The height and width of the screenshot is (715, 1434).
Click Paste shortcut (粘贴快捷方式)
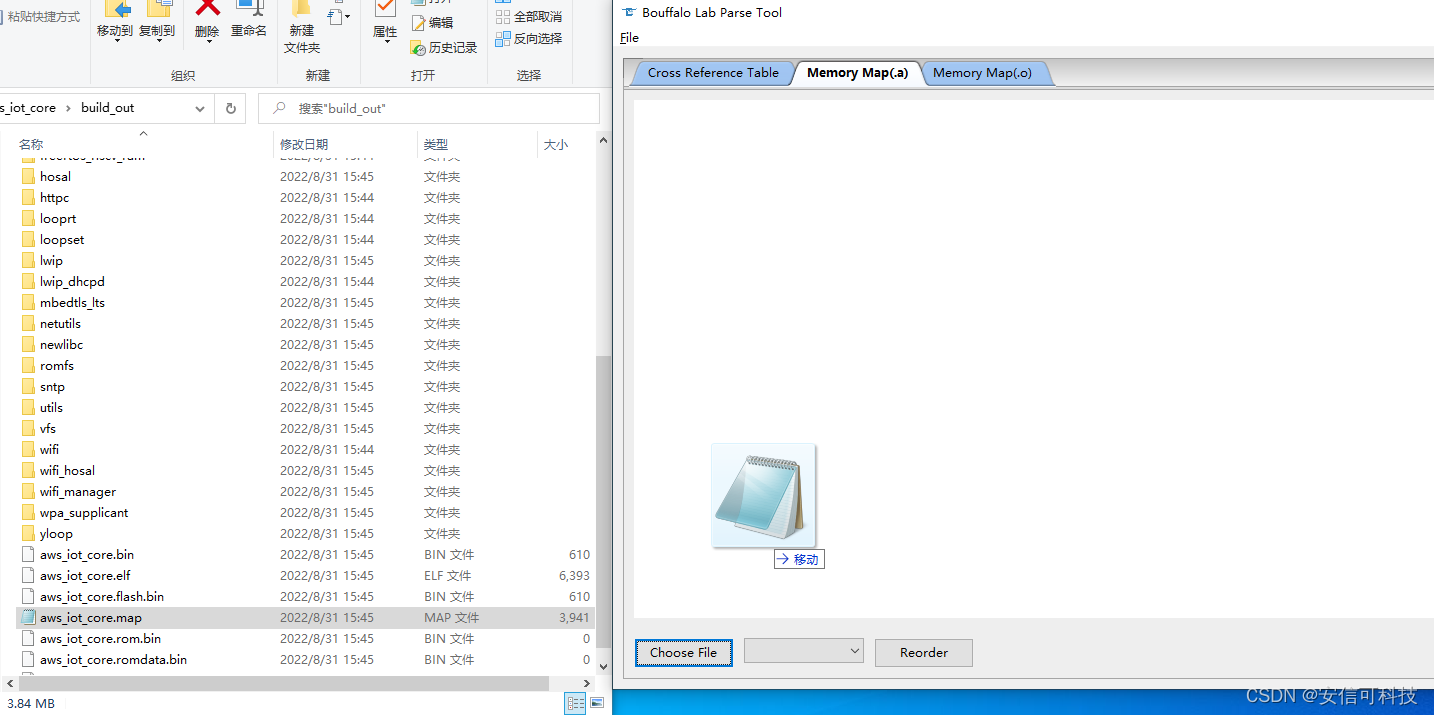[41, 17]
